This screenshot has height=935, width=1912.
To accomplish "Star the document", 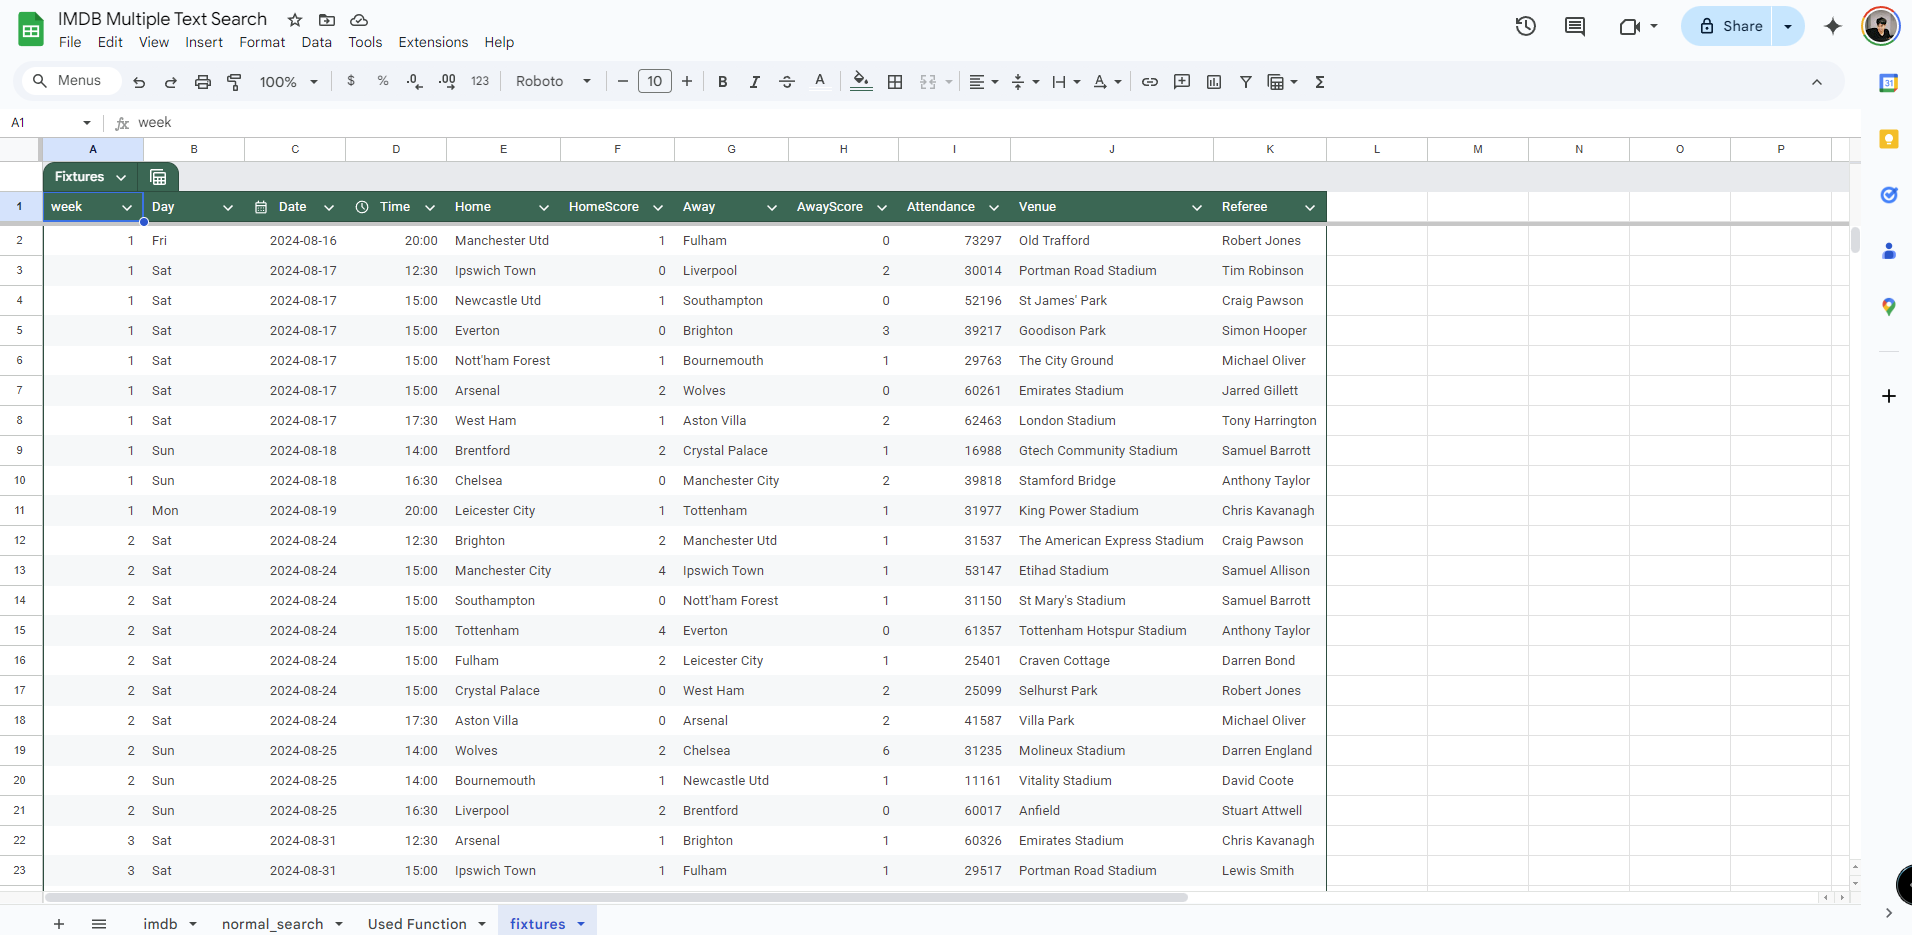I will click(295, 20).
